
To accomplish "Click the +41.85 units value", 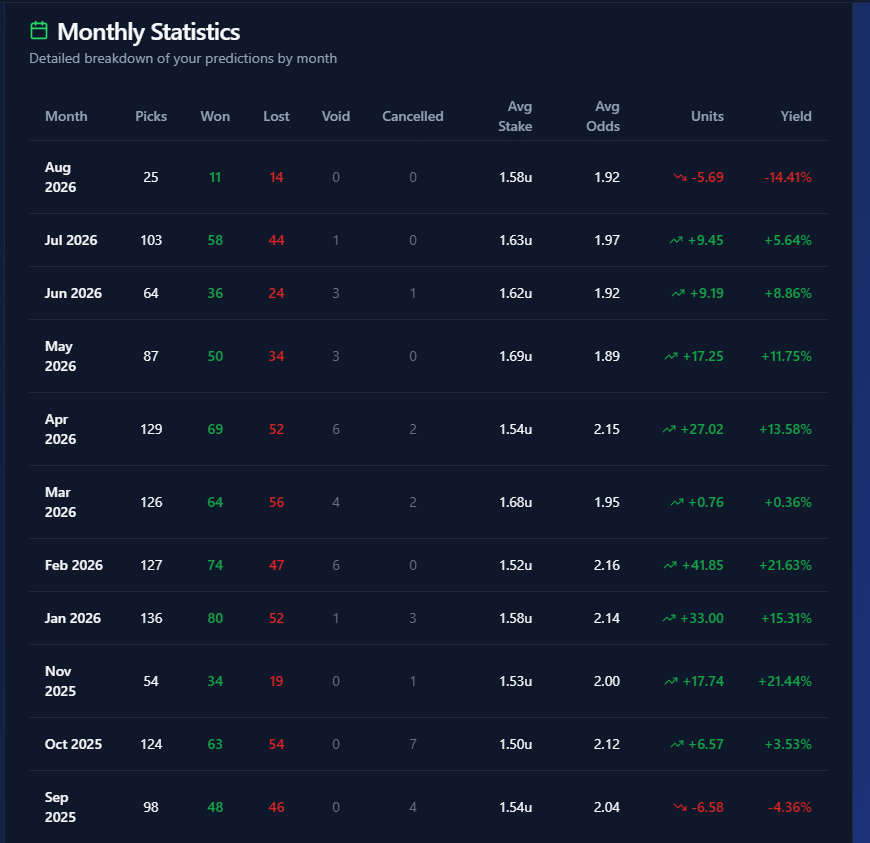I will click(x=703, y=565).
